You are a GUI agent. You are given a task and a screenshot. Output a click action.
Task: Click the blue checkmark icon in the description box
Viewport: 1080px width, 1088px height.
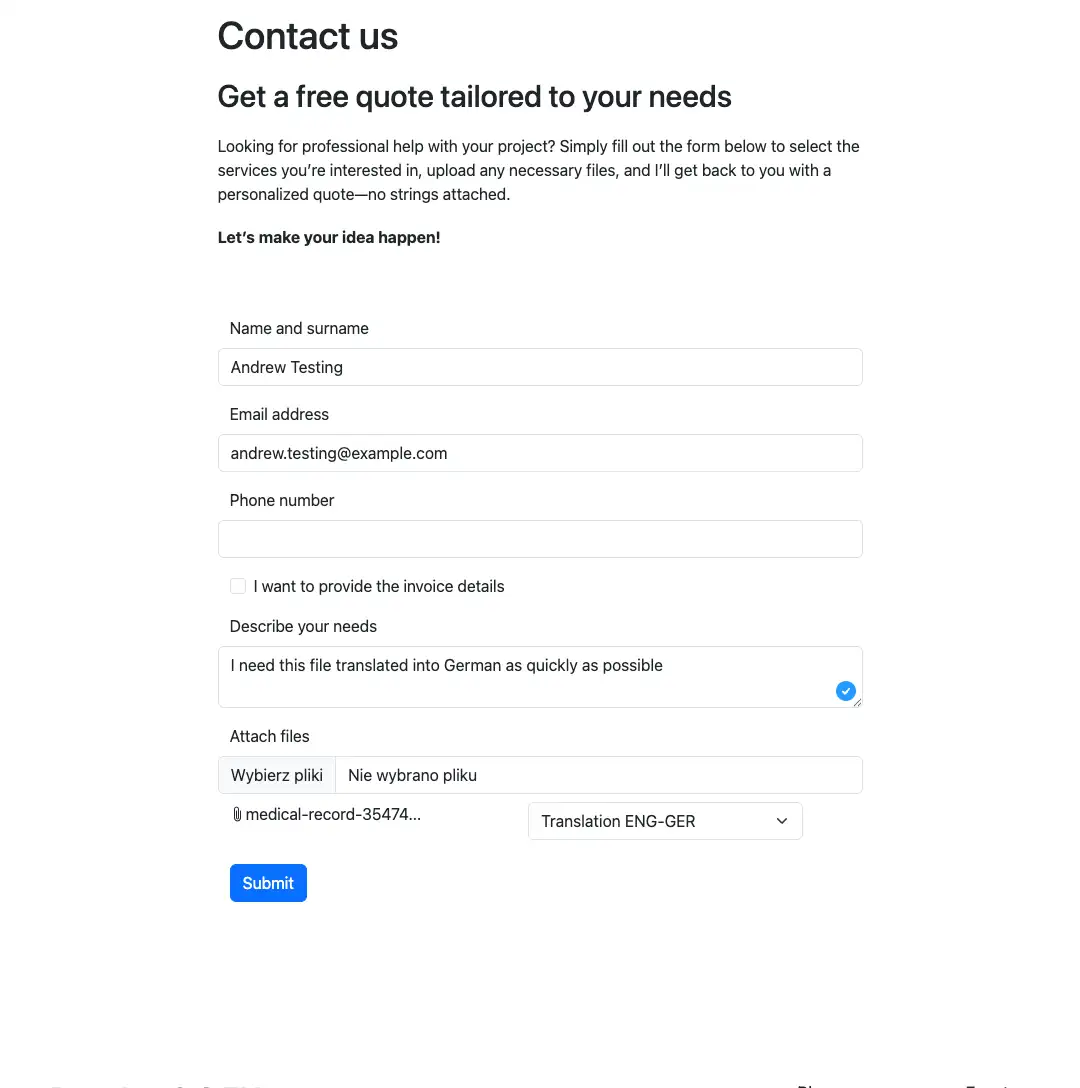[x=845, y=690]
